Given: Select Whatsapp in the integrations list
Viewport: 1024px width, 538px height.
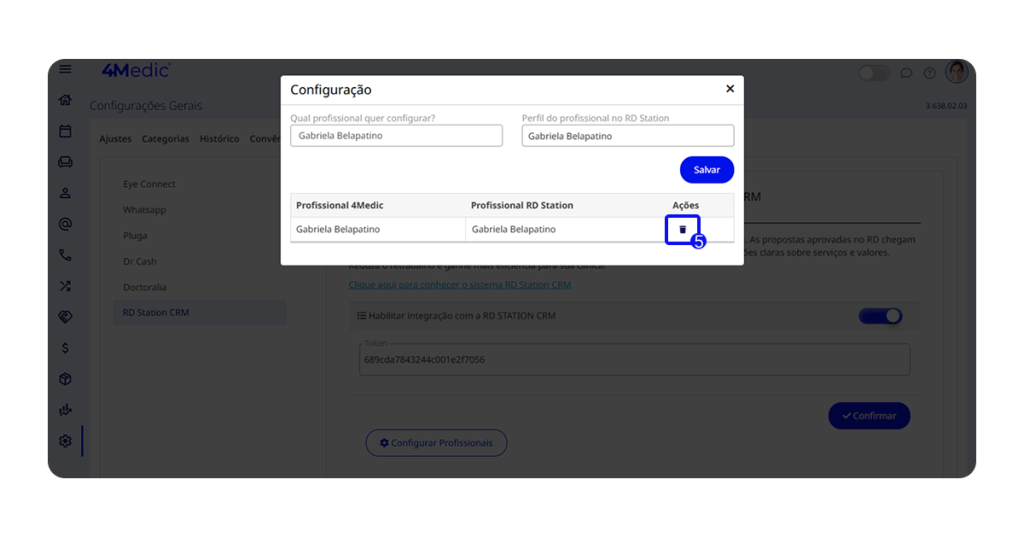Looking at the screenshot, I should pyautogui.click(x=145, y=210).
